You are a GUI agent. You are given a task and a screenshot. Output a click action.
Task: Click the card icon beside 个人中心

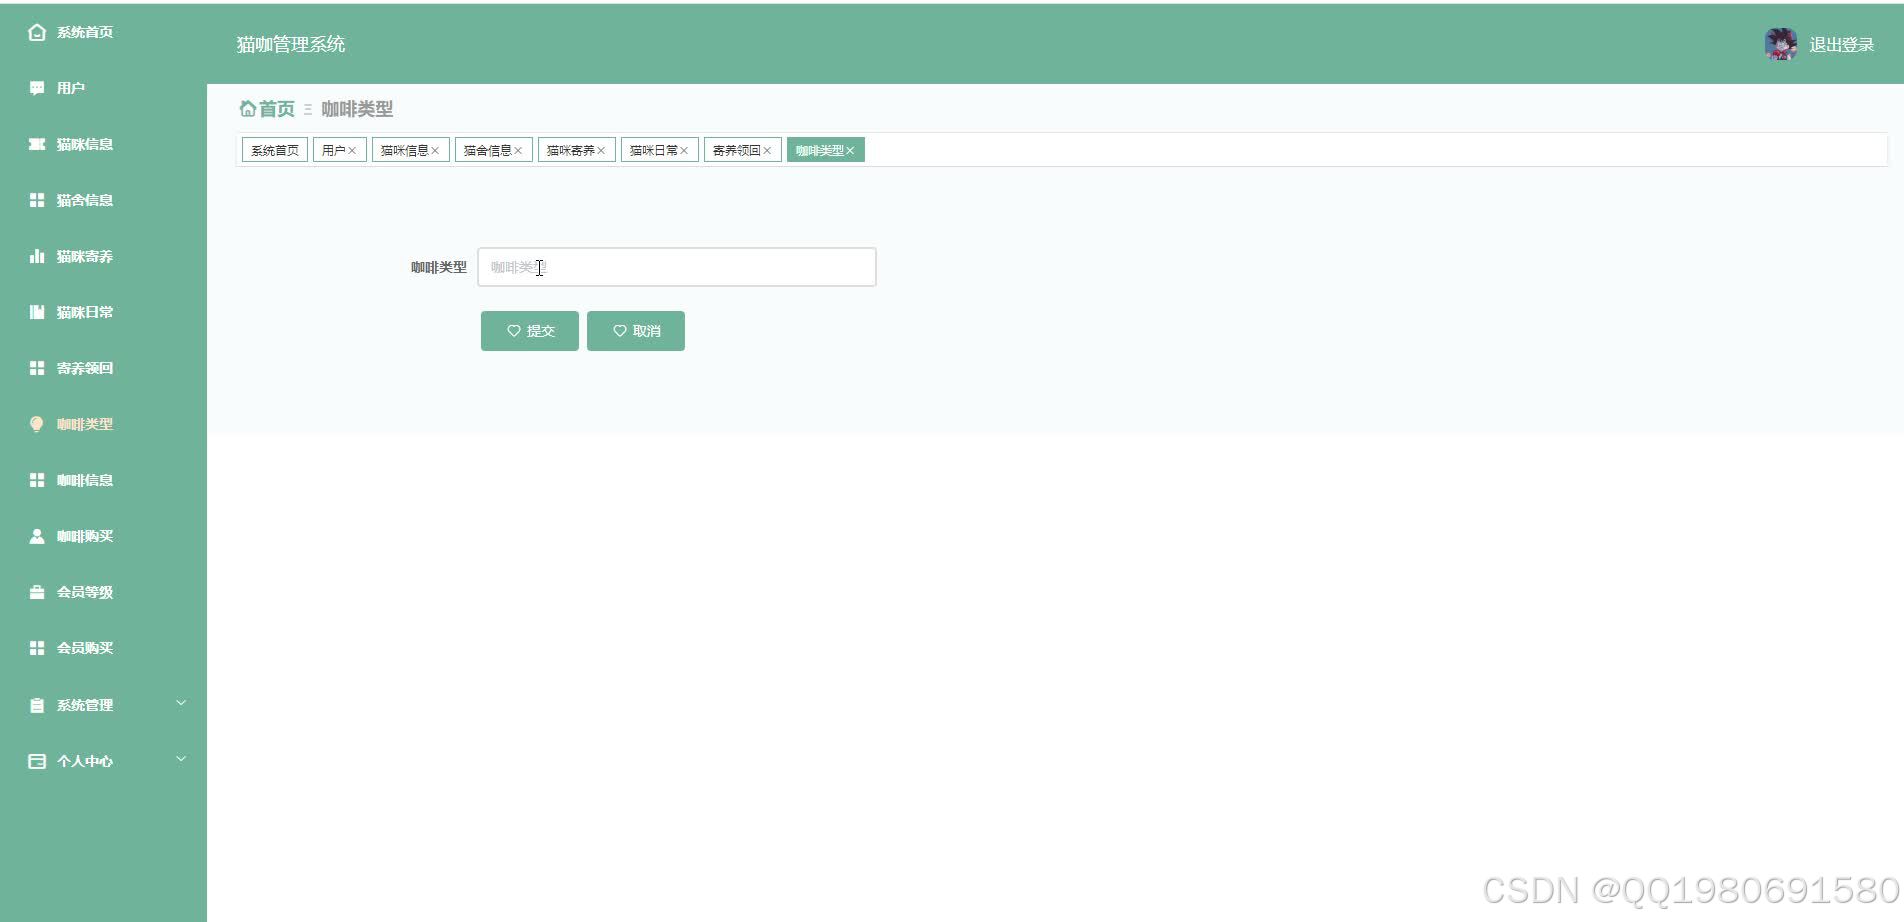click(37, 761)
